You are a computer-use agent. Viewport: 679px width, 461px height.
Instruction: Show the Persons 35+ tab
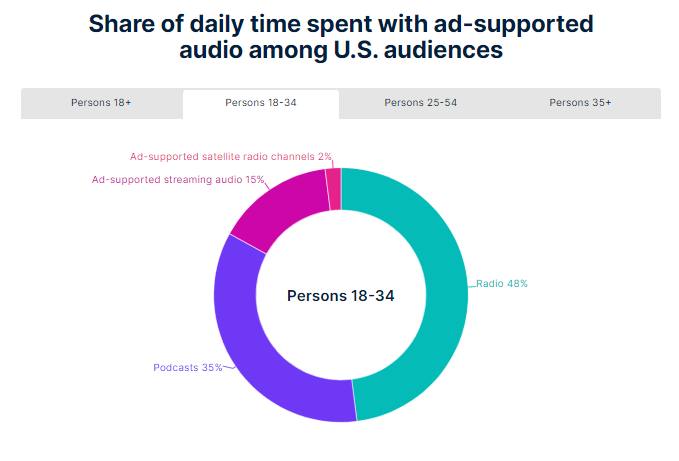pos(580,103)
